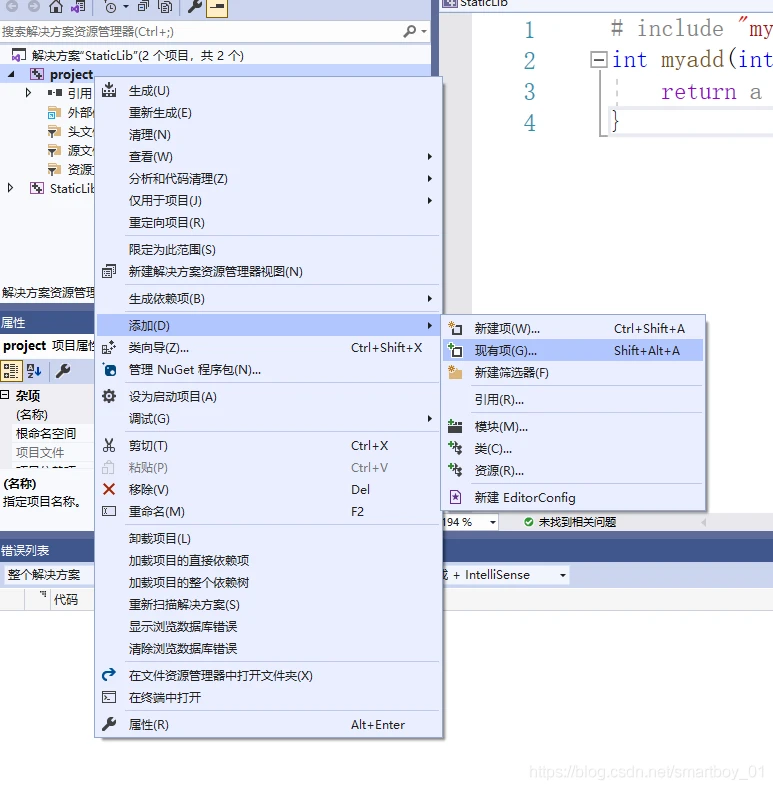The height and width of the screenshot is (790, 773).
Task: Click the Home icon in Solution Explorer toolbar
Action: click(x=56, y=7)
